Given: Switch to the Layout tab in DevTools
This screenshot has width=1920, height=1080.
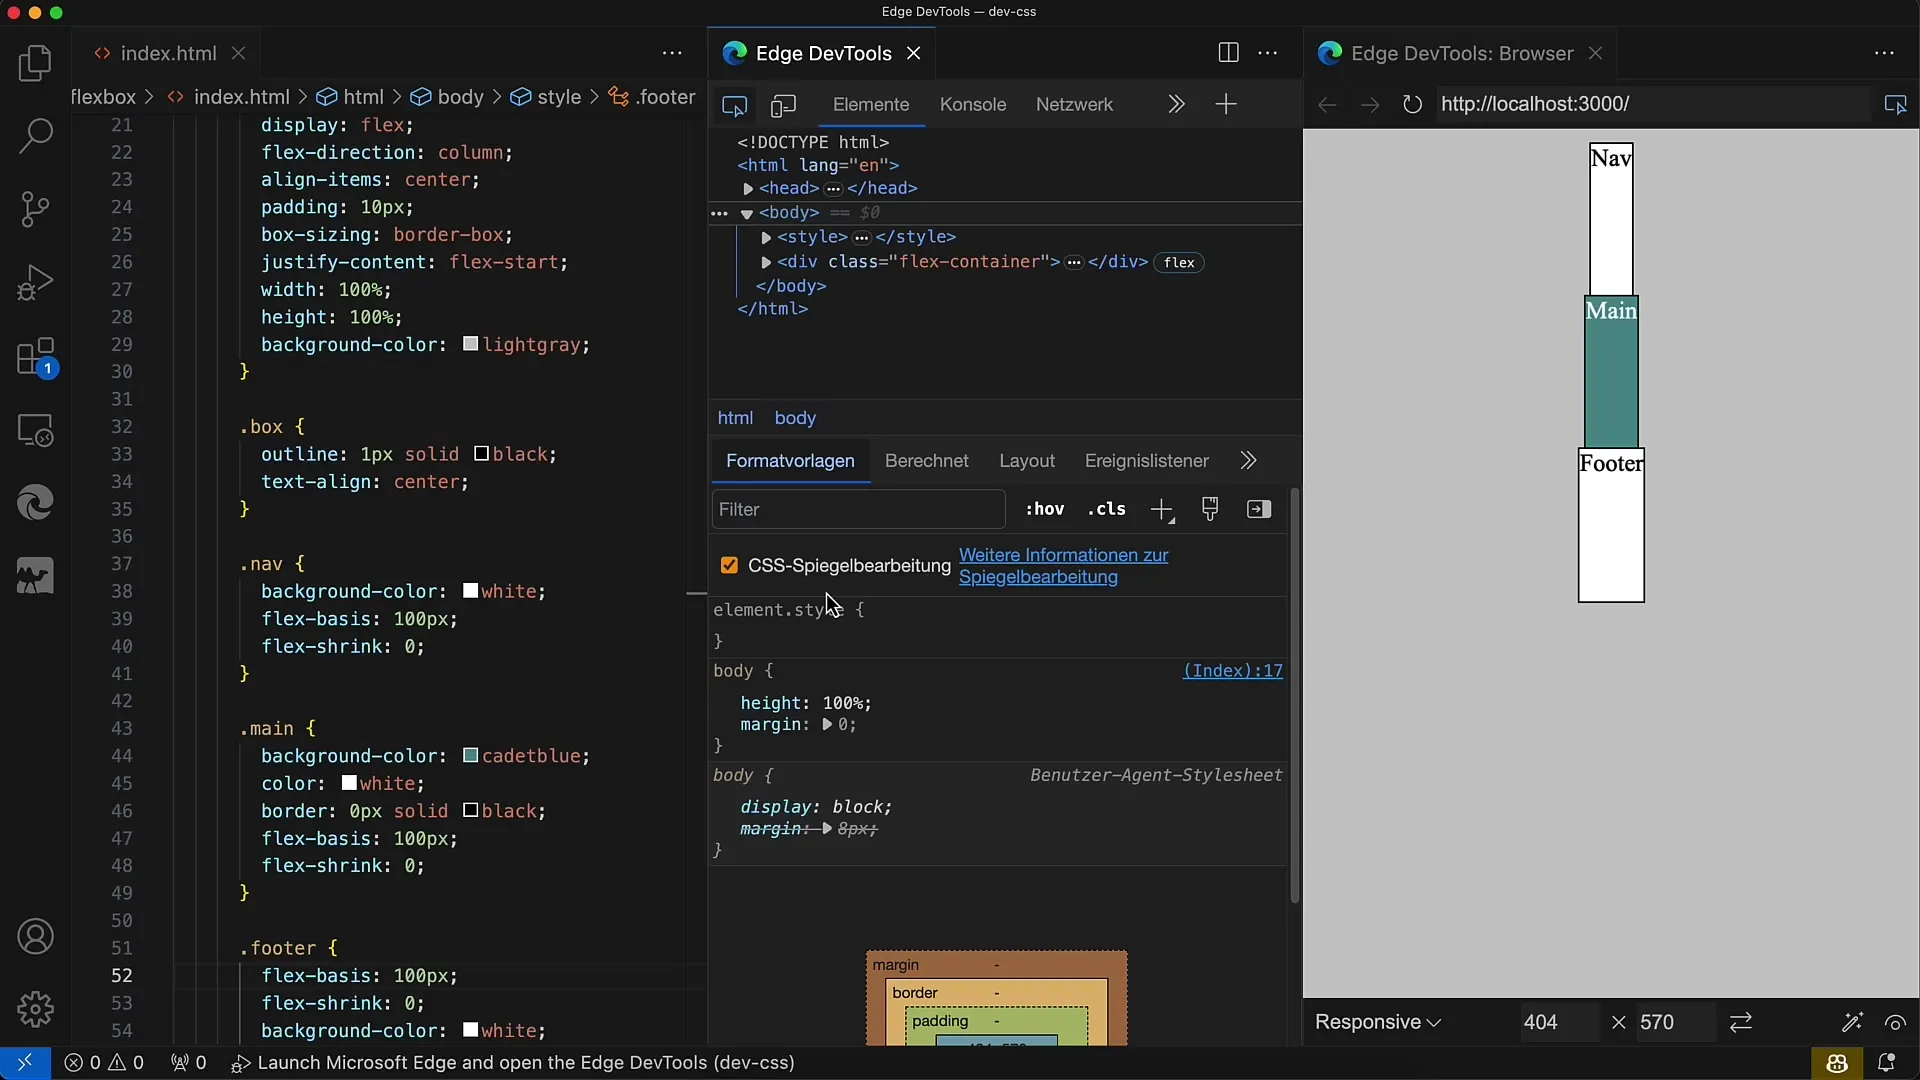Looking at the screenshot, I should pyautogui.click(x=1026, y=460).
